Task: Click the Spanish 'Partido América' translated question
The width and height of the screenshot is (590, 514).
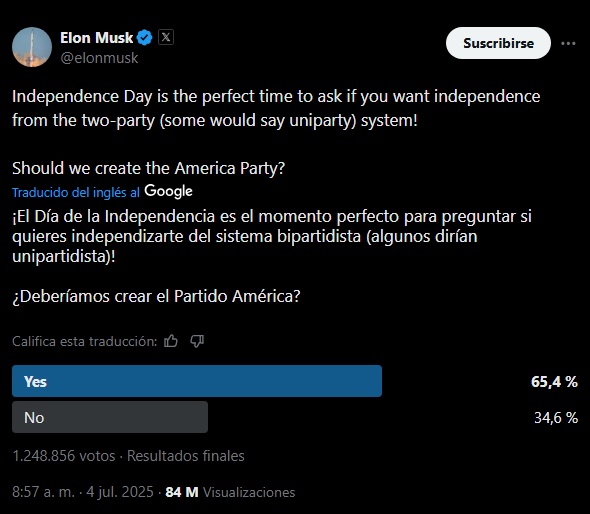Action: (156, 297)
